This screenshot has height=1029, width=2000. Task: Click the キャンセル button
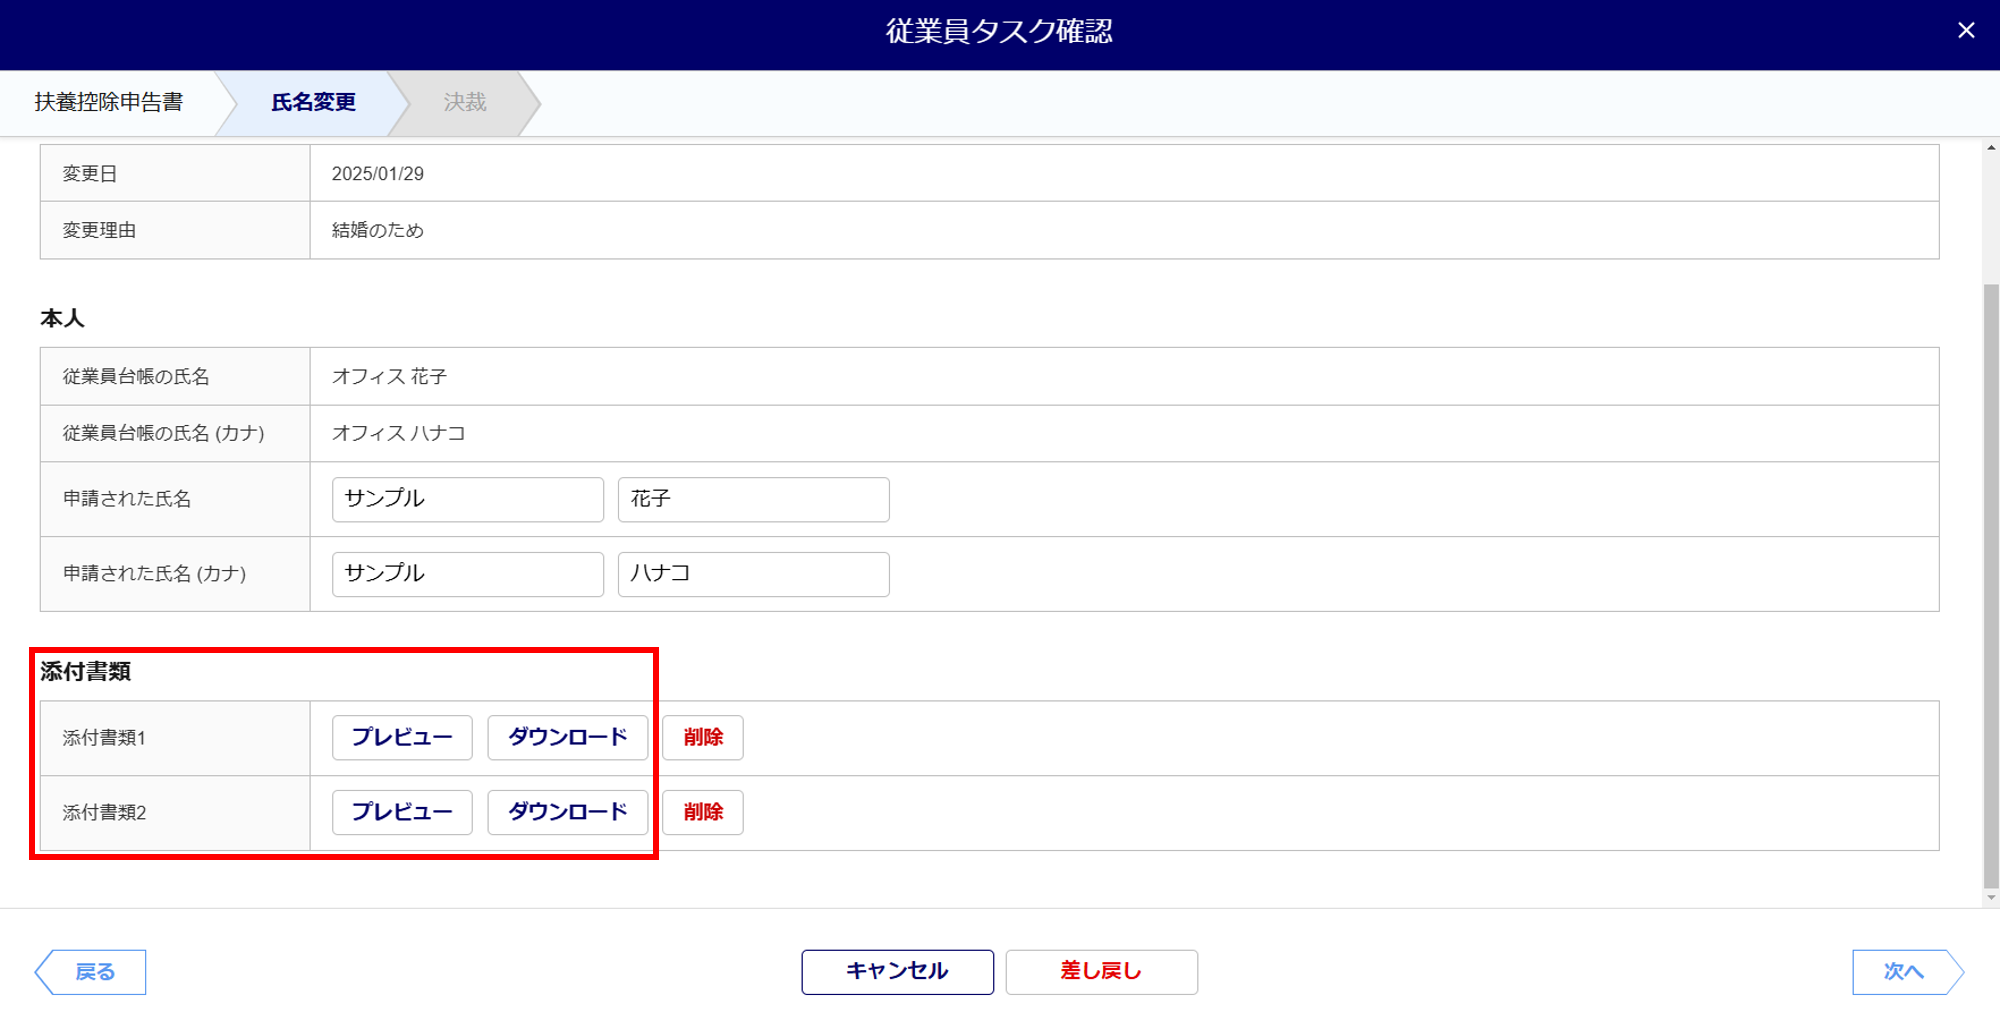click(x=897, y=972)
